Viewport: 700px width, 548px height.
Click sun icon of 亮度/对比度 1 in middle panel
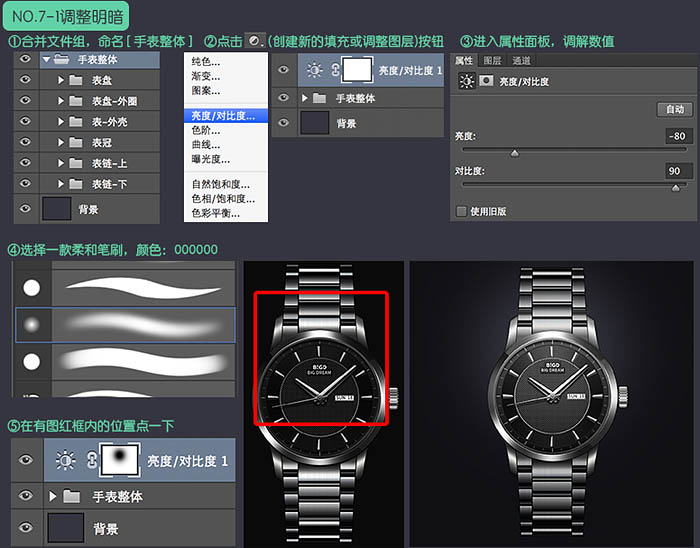click(314, 70)
